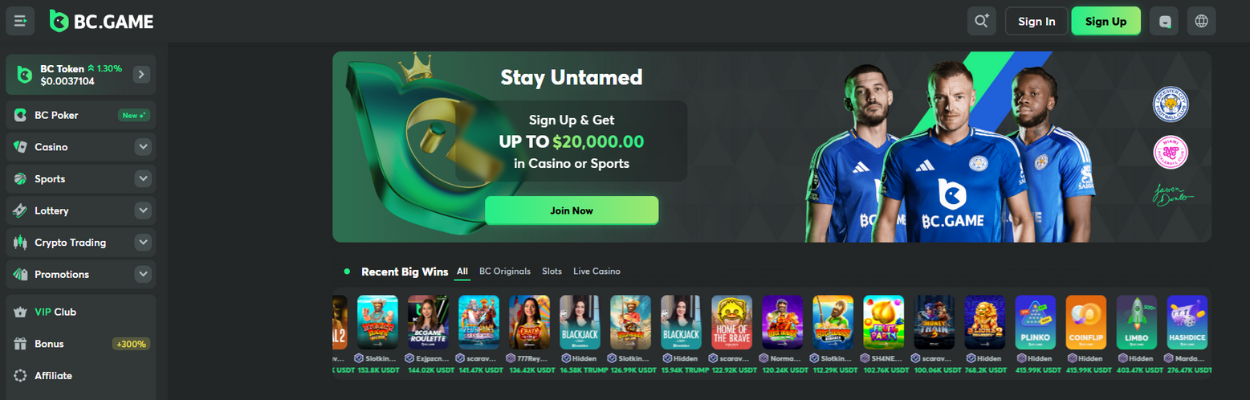Image resolution: width=1250 pixels, height=400 pixels.
Task: Expand the BC Token price arrow
Action: coord(141,74)
